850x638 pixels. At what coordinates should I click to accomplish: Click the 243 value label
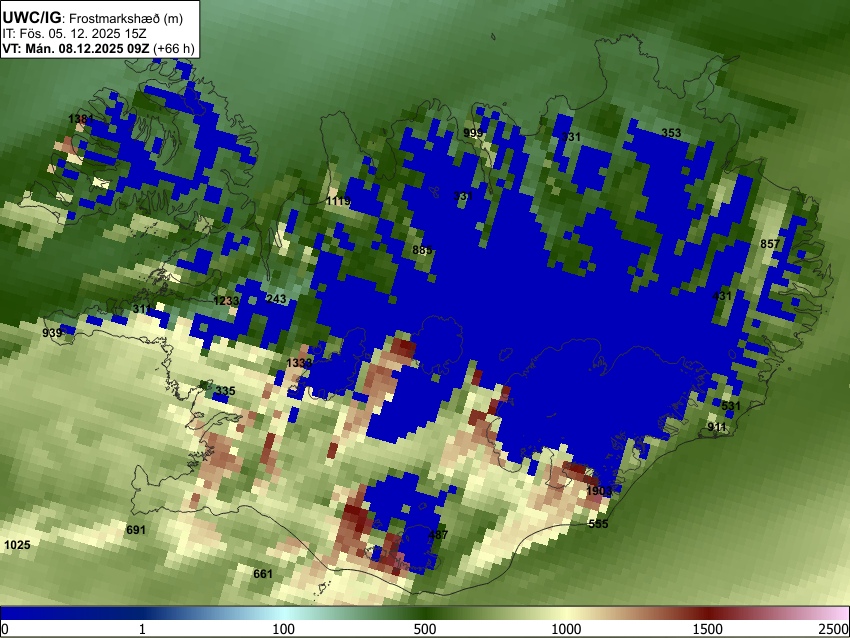coord(276,299)
